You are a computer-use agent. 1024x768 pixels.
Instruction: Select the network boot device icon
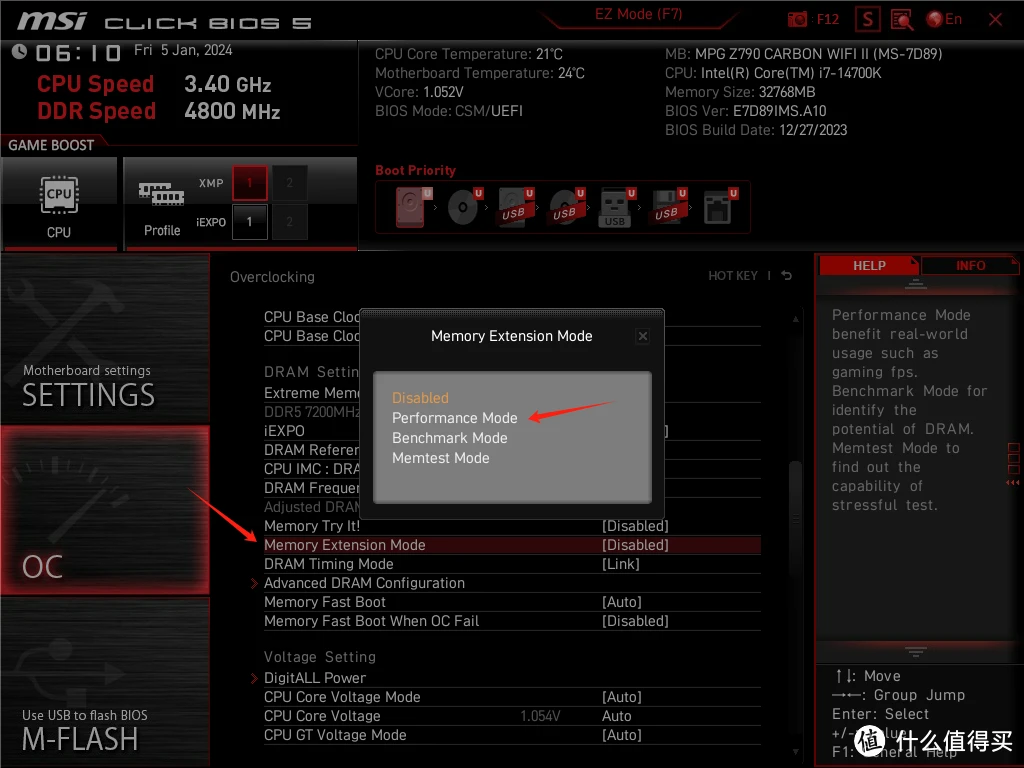coord(720,207)
